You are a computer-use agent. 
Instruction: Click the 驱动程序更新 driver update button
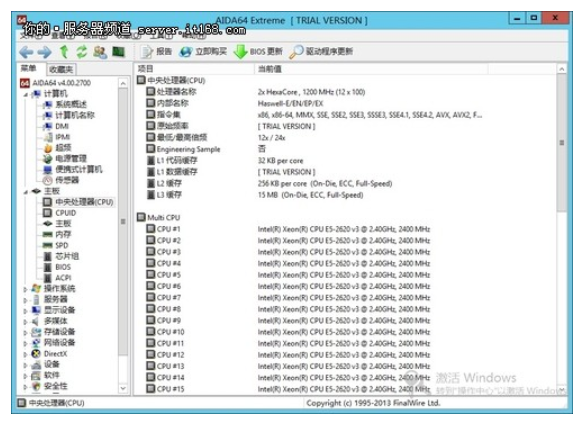coord(321,52)
